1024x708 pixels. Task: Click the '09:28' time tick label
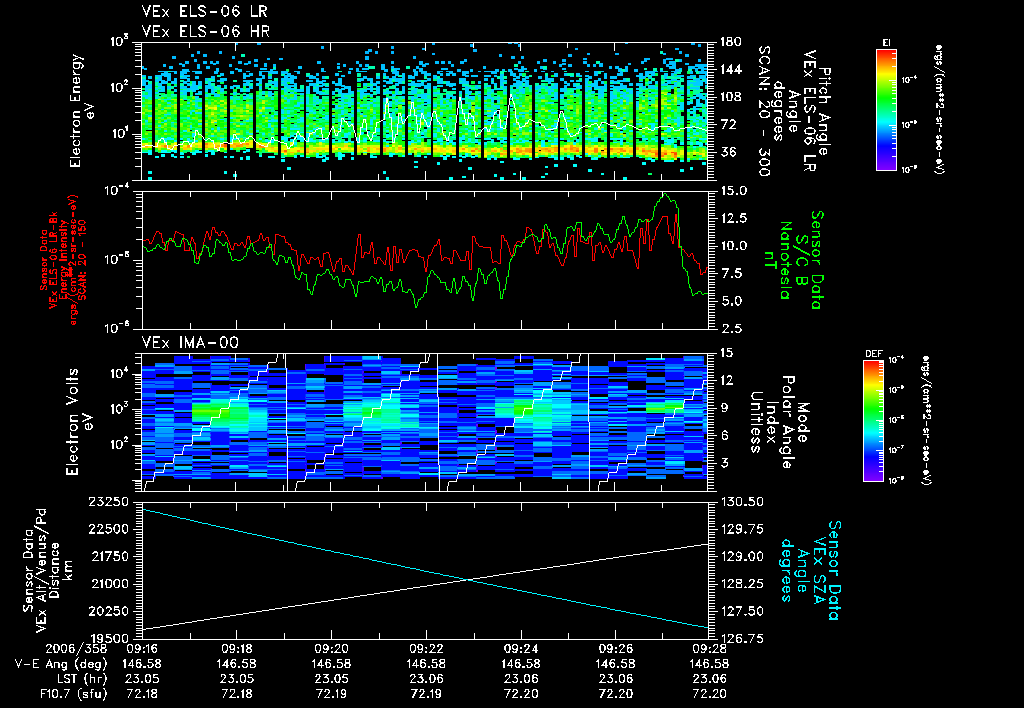click(x=709, y=649)
